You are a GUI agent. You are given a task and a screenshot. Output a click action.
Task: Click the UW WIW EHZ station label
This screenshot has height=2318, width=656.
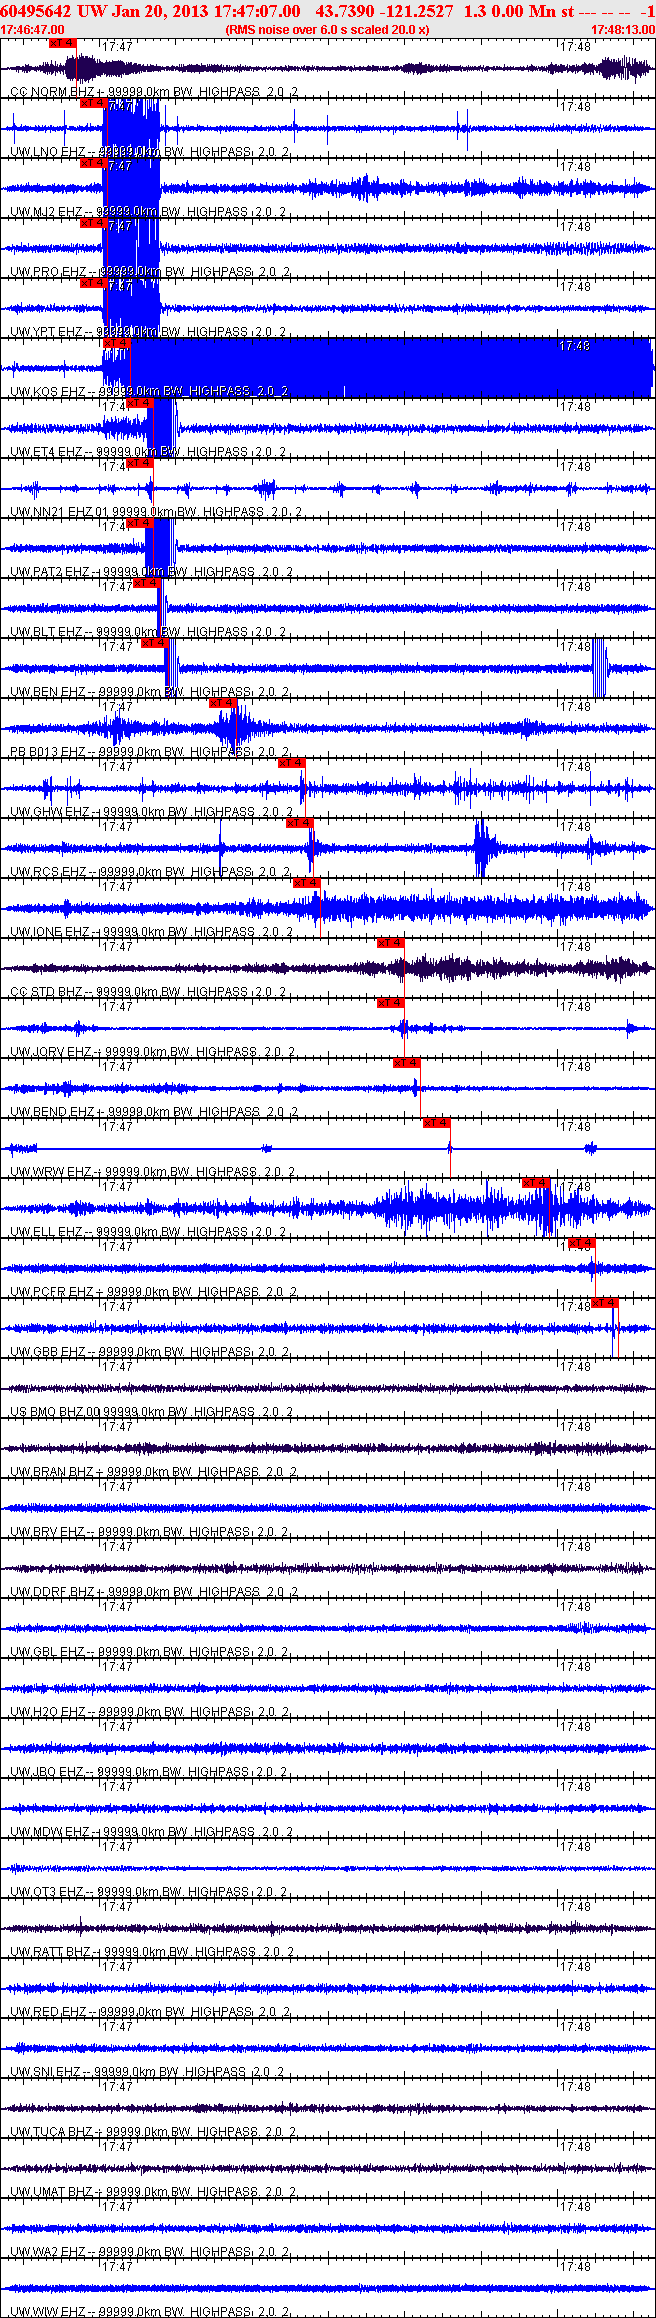click(x=150, y=2311)
